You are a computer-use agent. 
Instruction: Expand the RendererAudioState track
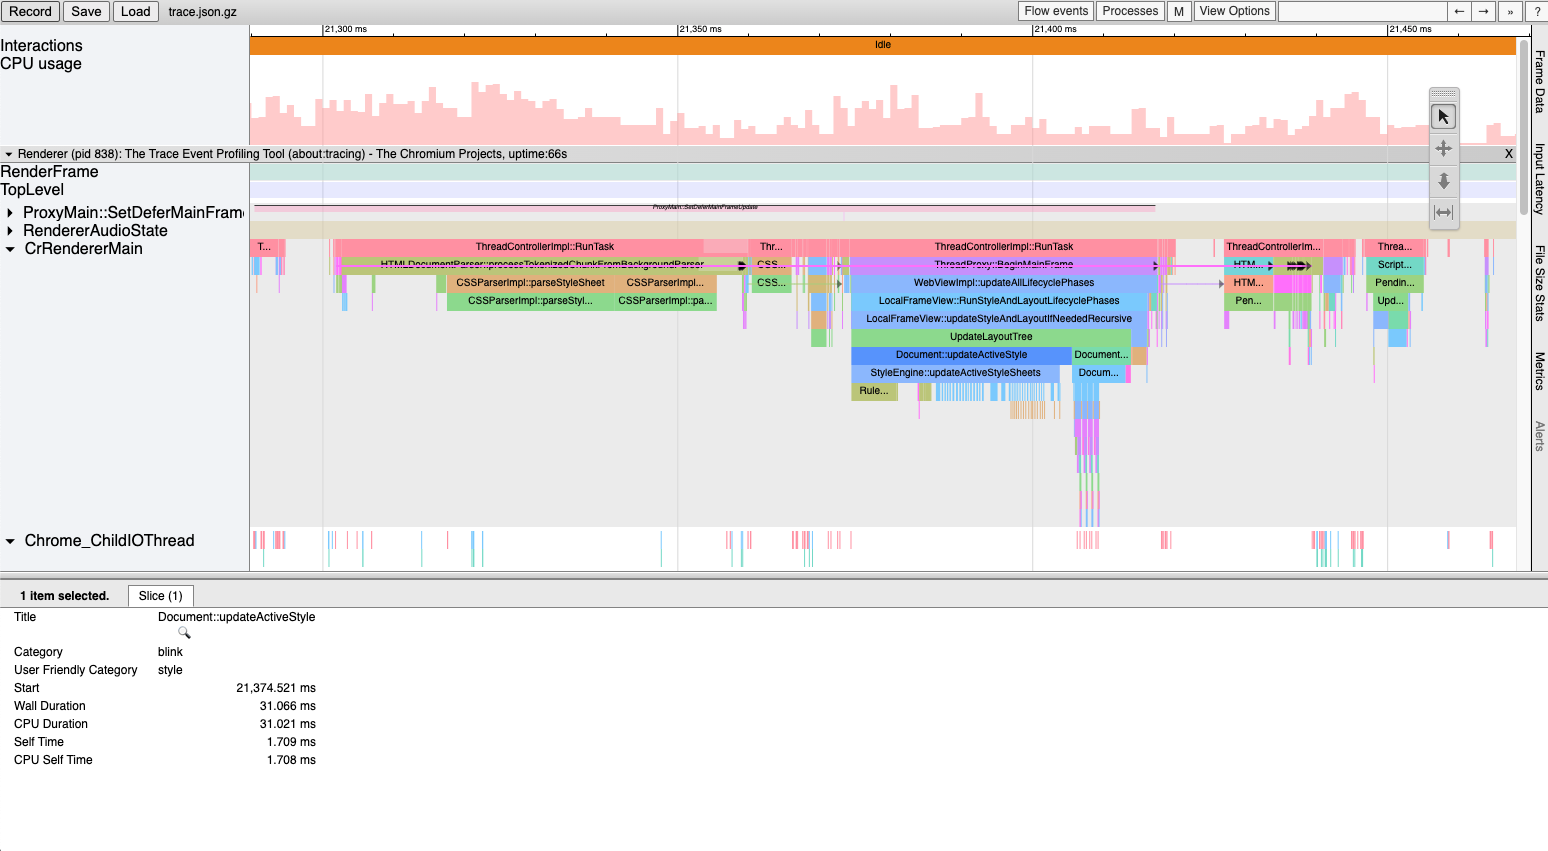coord(10,231)
